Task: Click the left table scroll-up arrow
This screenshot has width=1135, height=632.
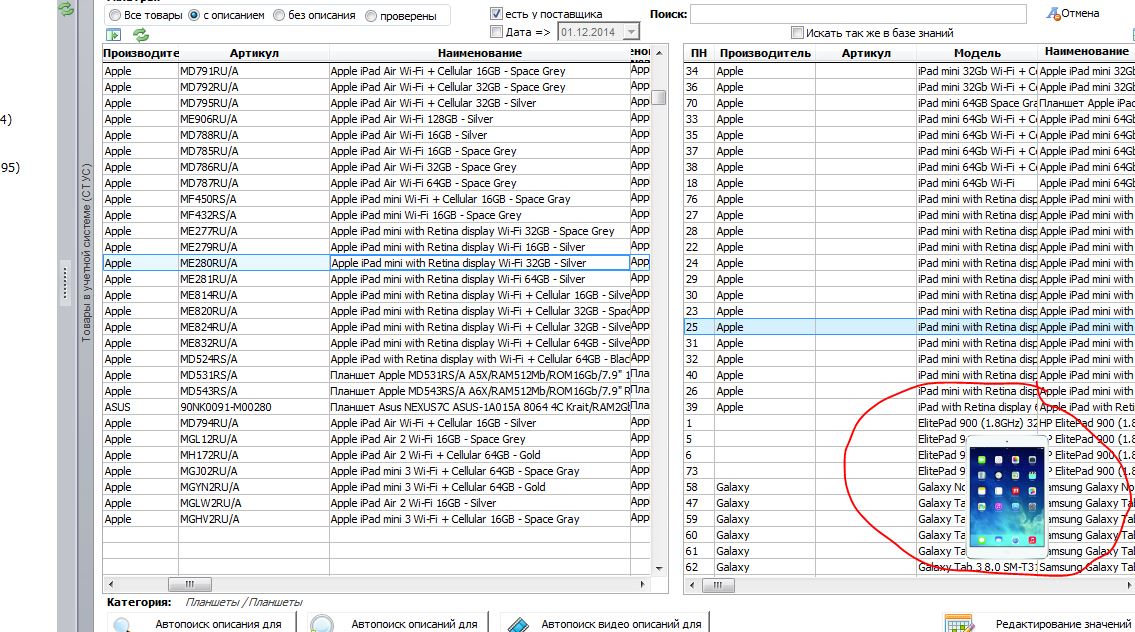Action: click(659, 53)
